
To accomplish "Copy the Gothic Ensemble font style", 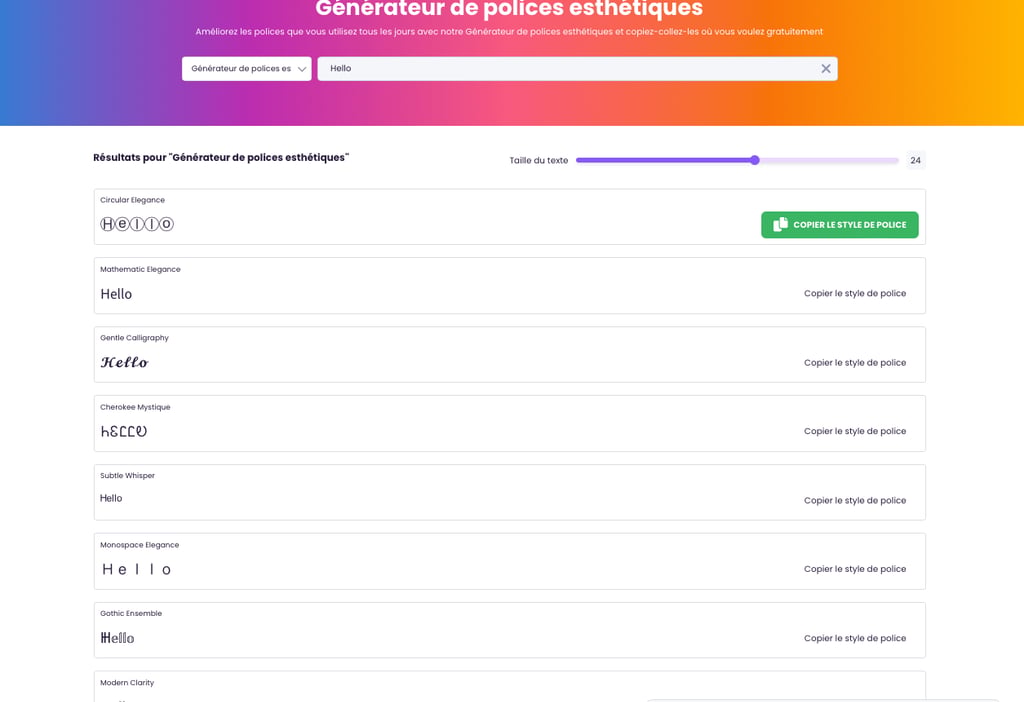I will coord(854,638).
